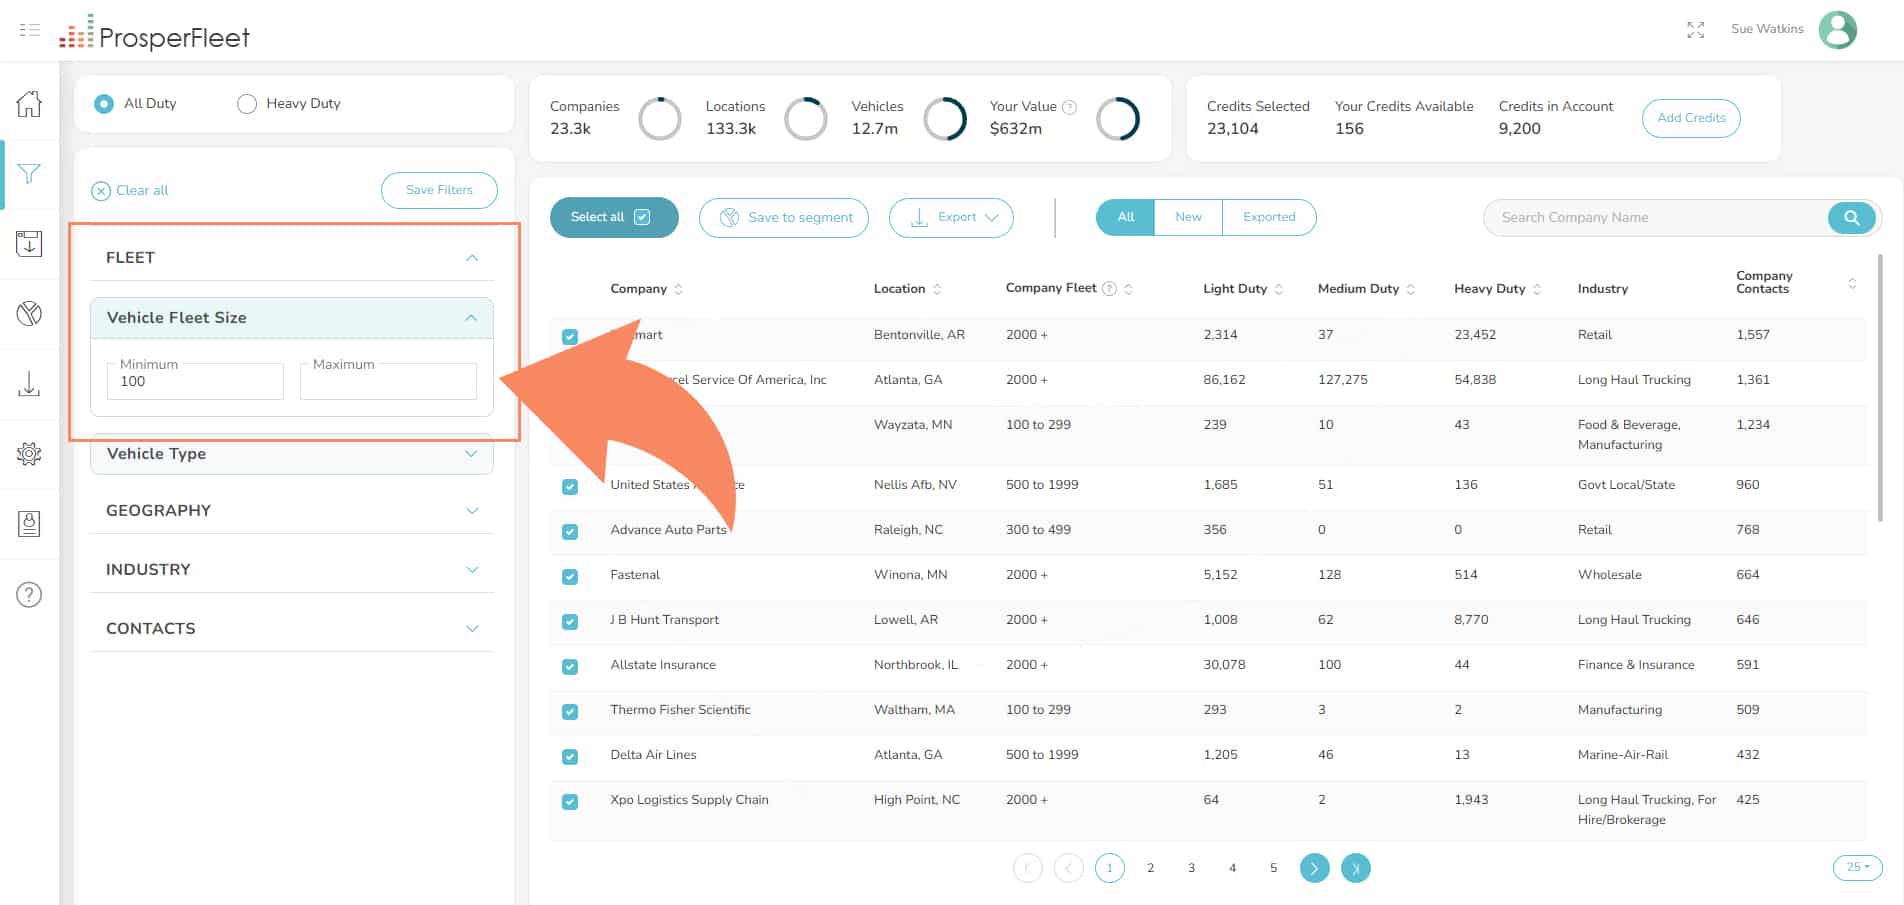
Task: Uncheck the Fastenal row checkbox
Action: point(570,576)
